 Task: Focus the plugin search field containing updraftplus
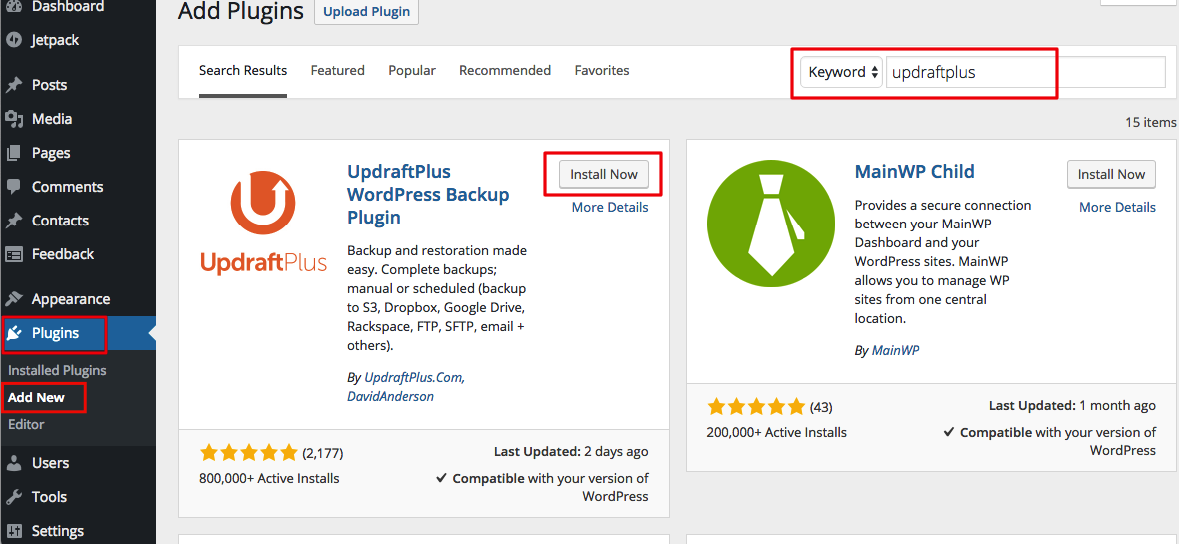pos(1025,72)
